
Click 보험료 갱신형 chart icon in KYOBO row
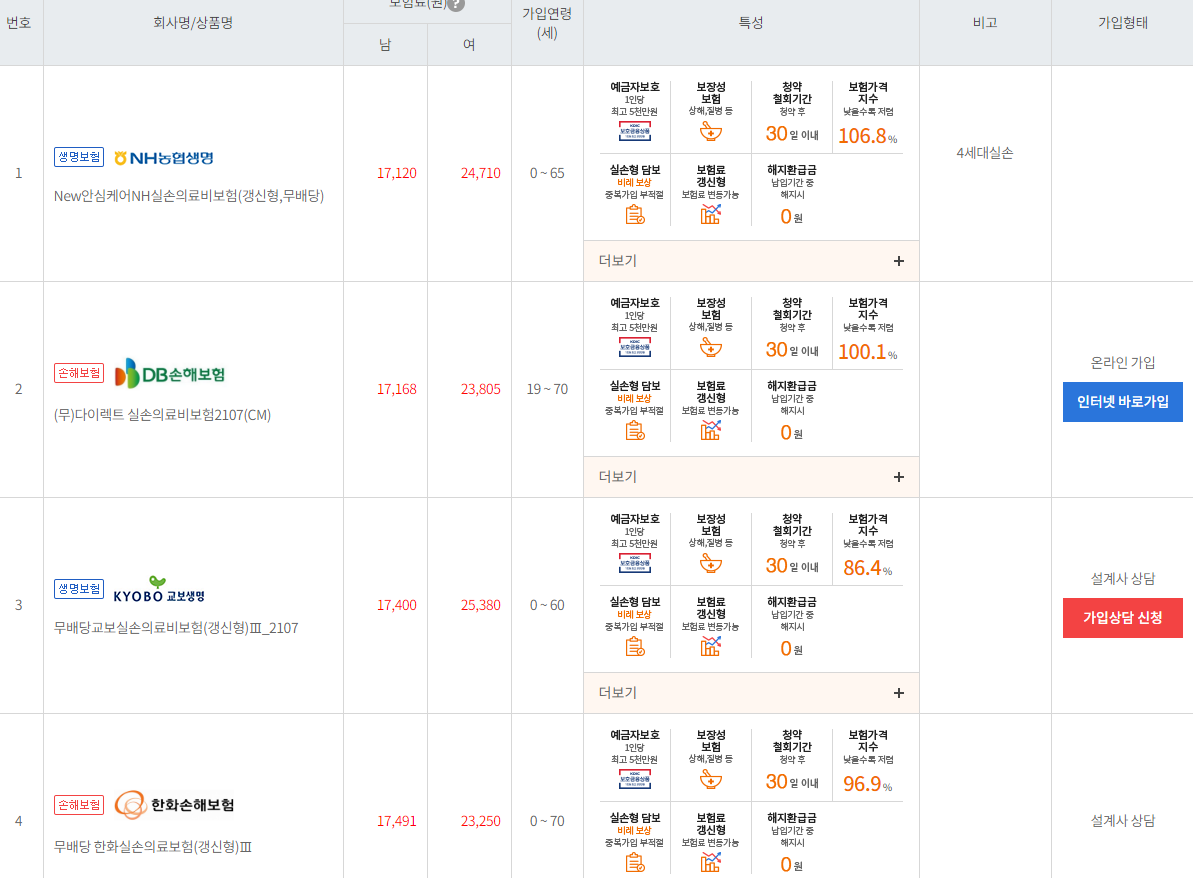[x=711, y=647]
